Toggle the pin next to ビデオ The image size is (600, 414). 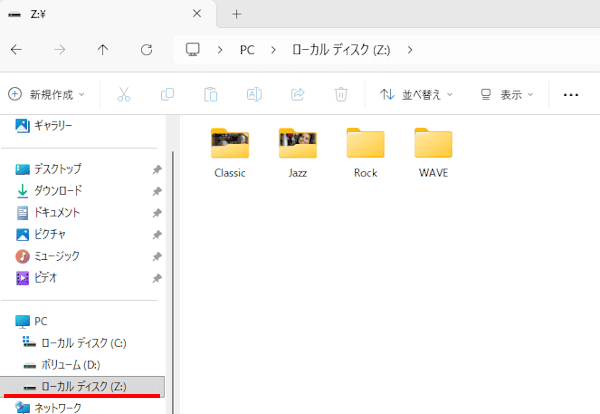157,278
